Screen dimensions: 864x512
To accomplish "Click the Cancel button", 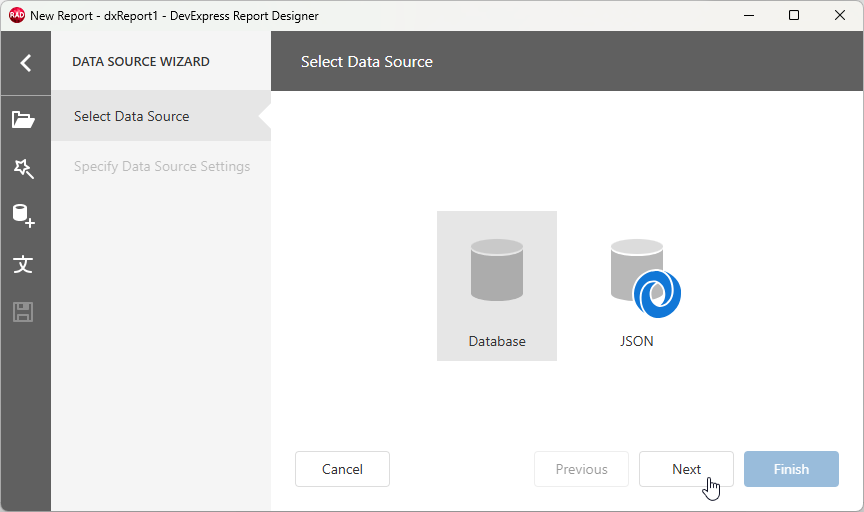I will (342, 469).
